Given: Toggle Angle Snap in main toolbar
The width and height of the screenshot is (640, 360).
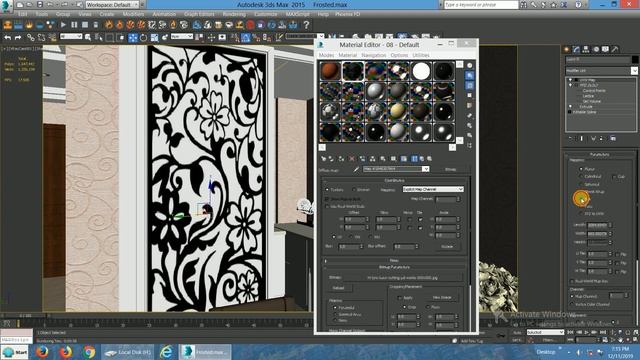Looking at the screenshot, I should [x=246, y=38].
